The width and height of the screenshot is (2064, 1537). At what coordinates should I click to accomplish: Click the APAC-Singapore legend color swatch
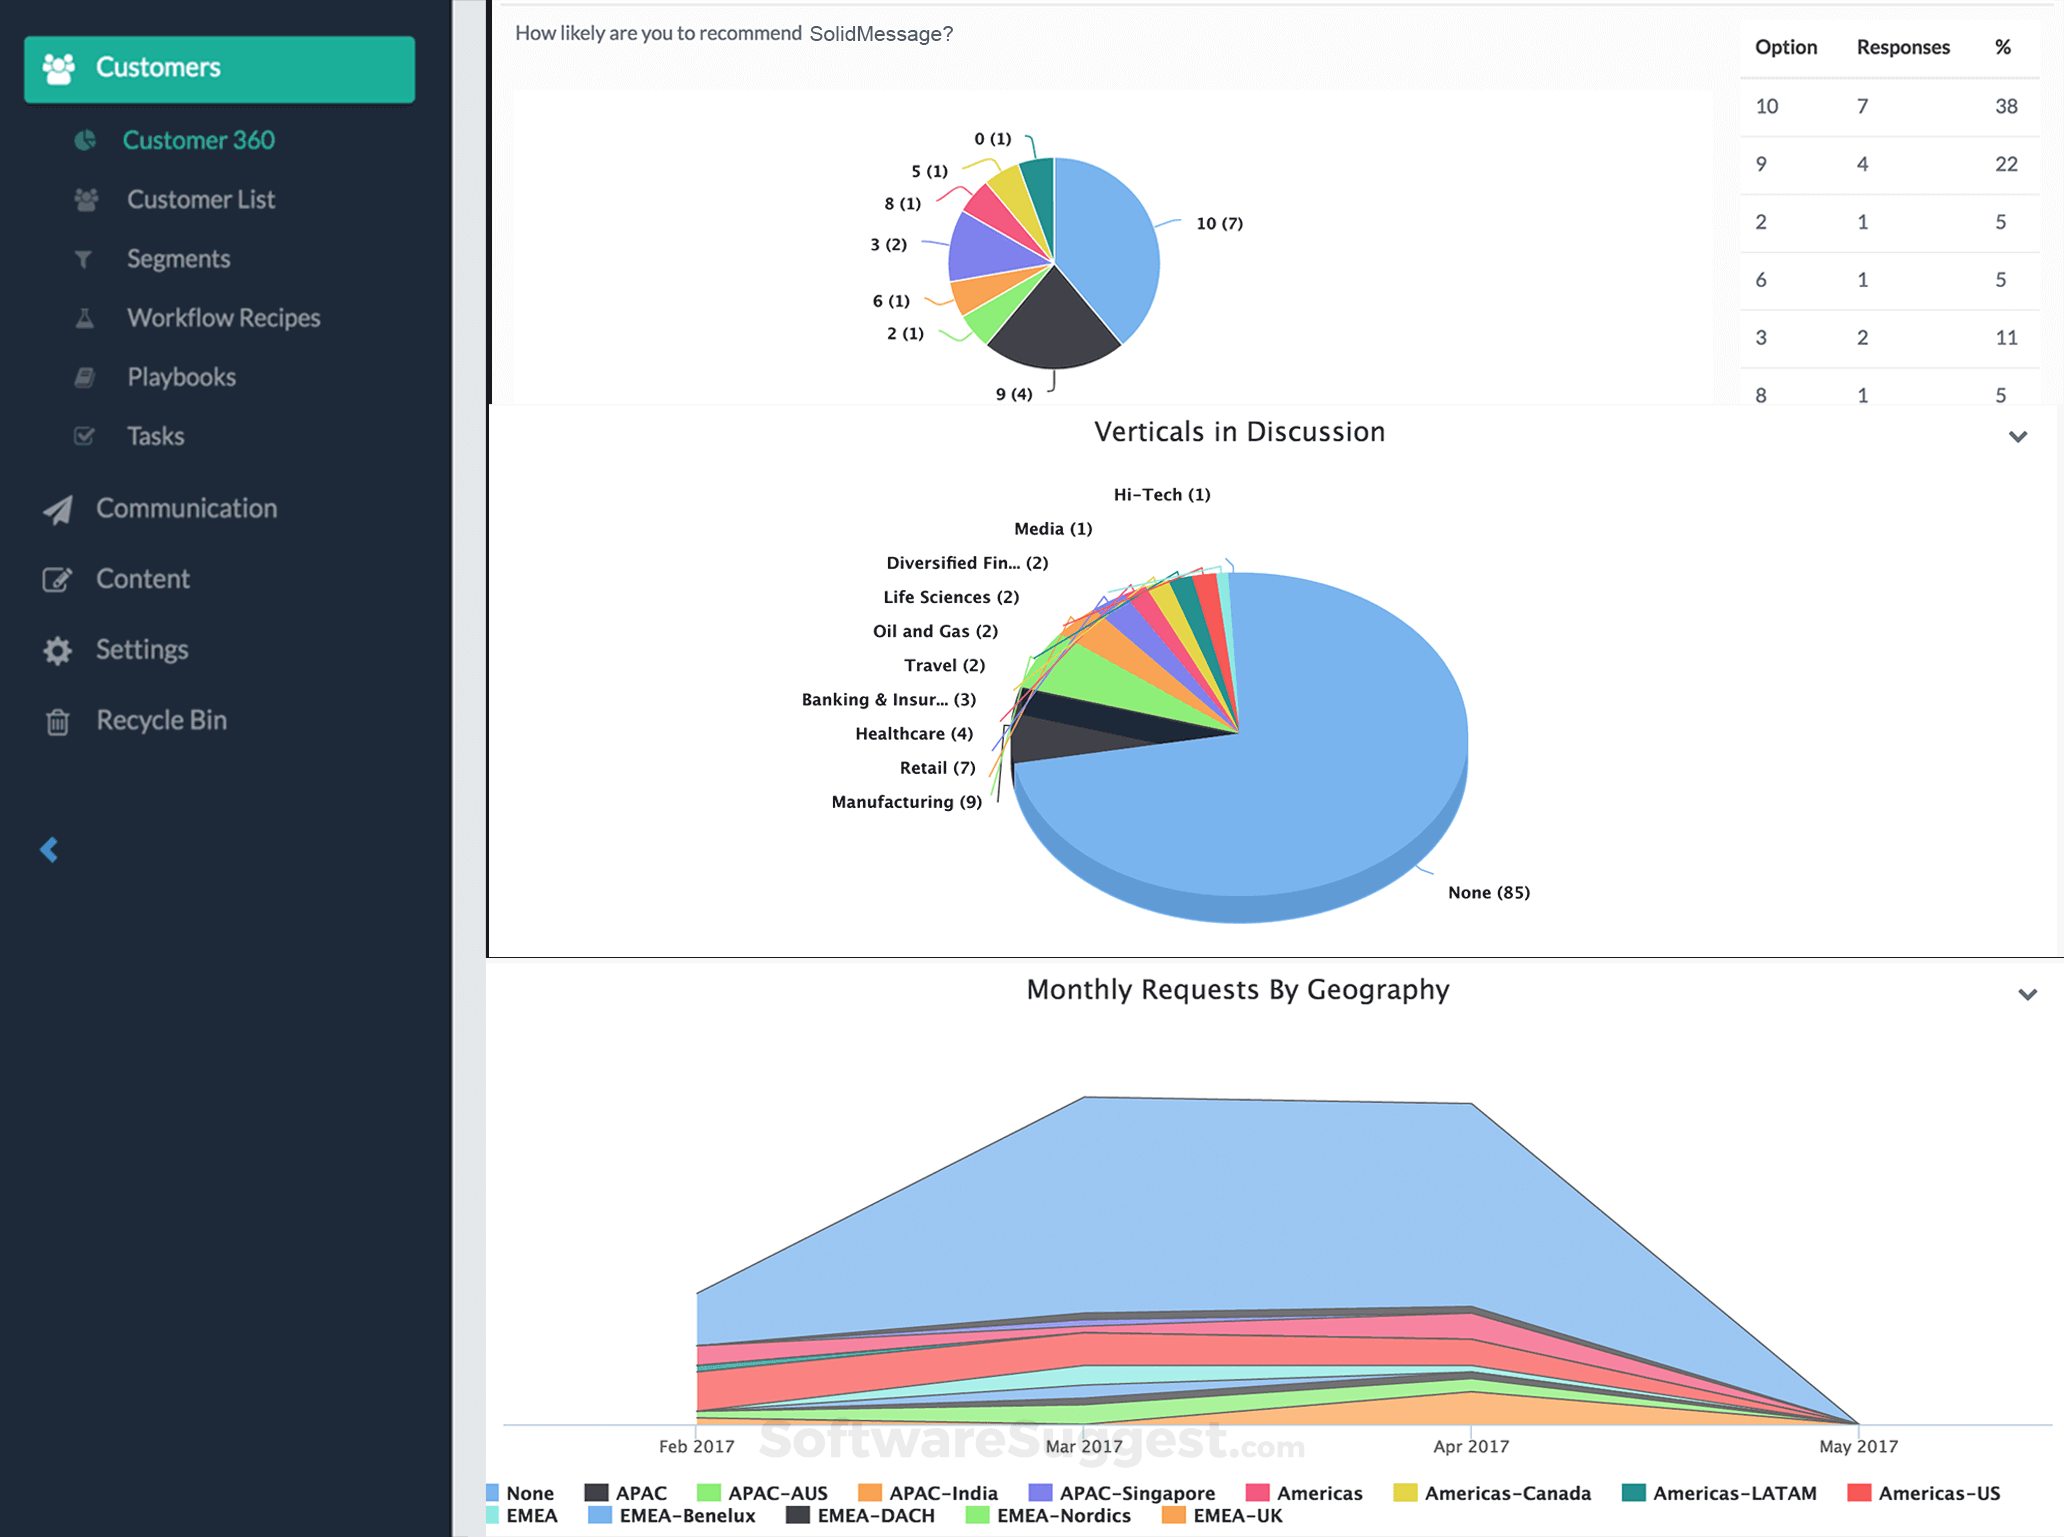click(1040, 1493)
